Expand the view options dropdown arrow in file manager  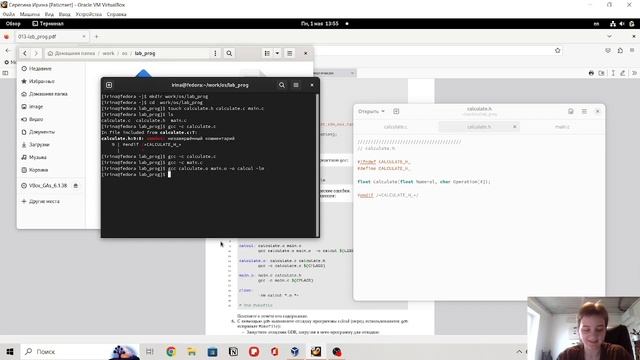[277, 53]
